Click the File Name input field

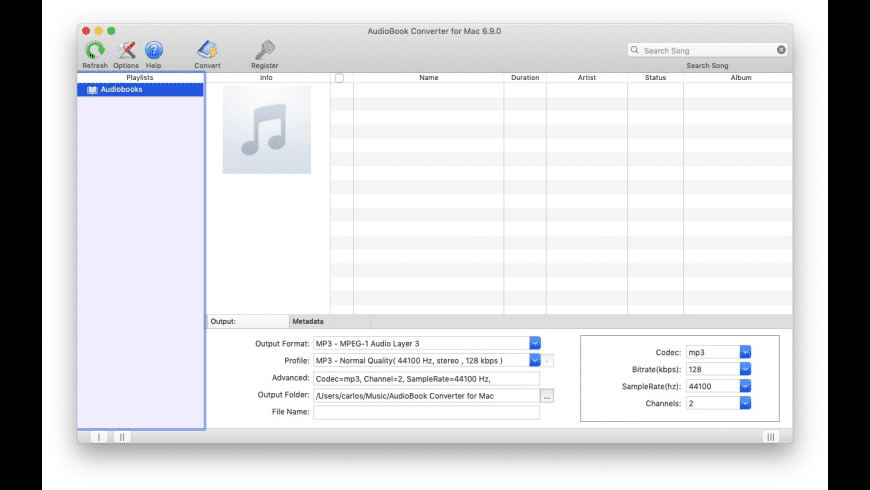(x=426, y=413)
